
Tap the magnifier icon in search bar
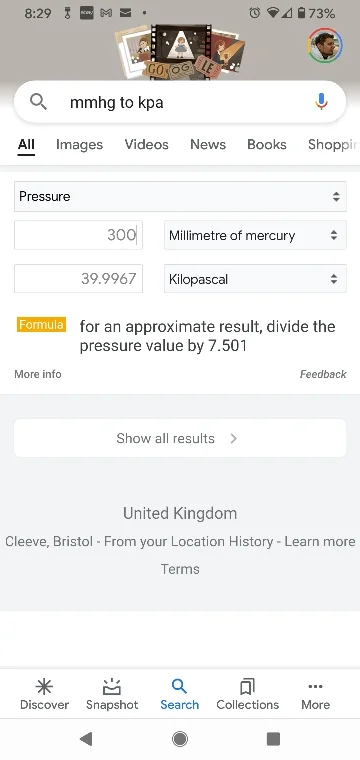coord(38,102)
